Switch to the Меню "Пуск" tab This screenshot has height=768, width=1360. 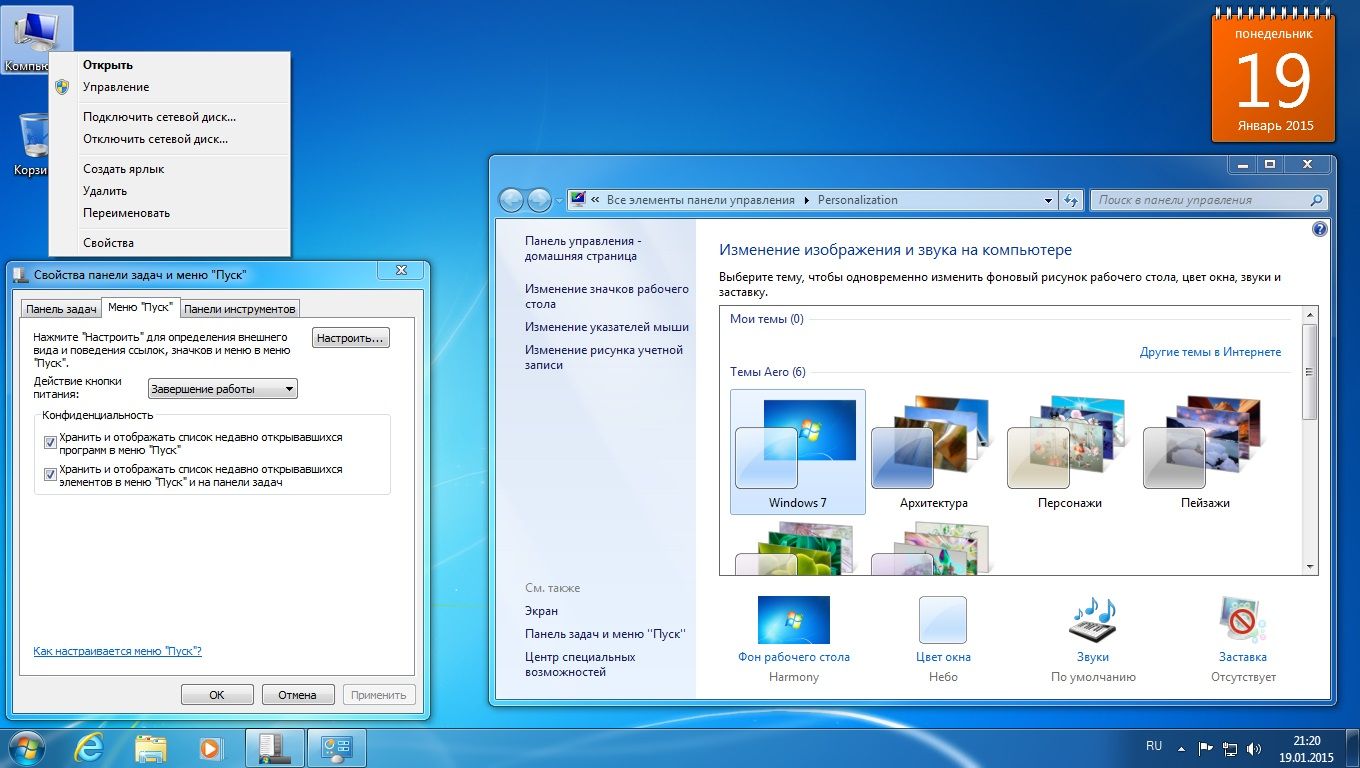(x=140, y=307)
